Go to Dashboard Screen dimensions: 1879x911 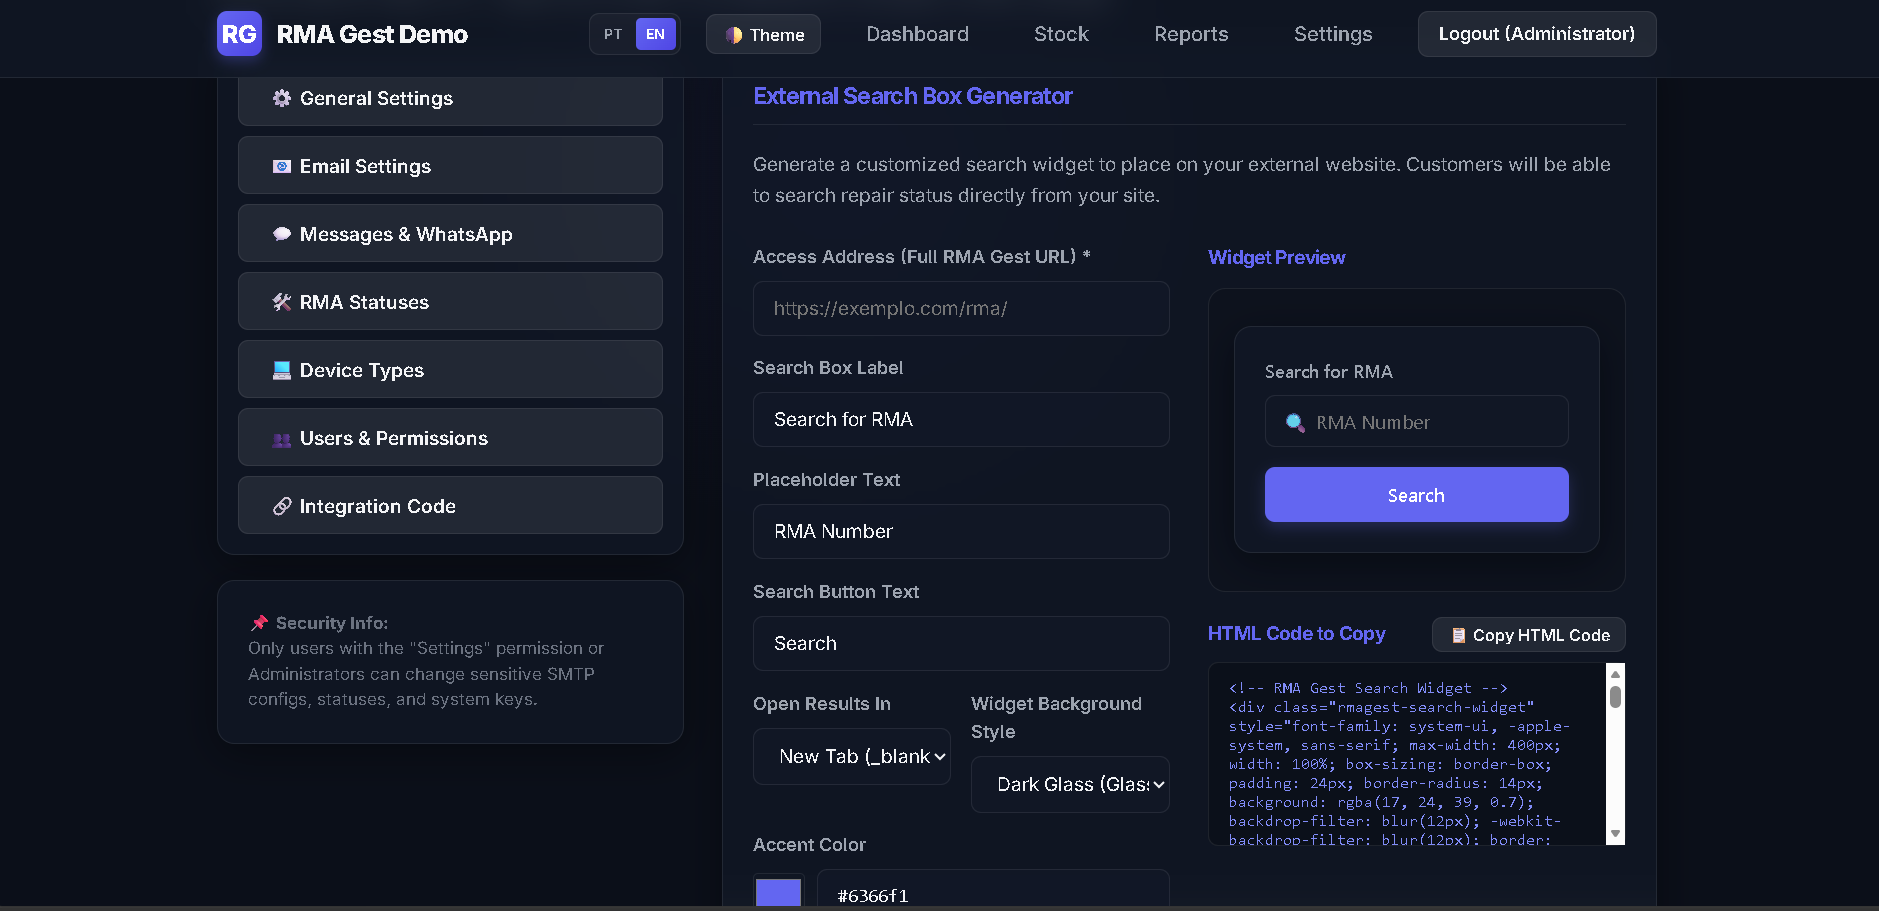(x=917, y=34)
